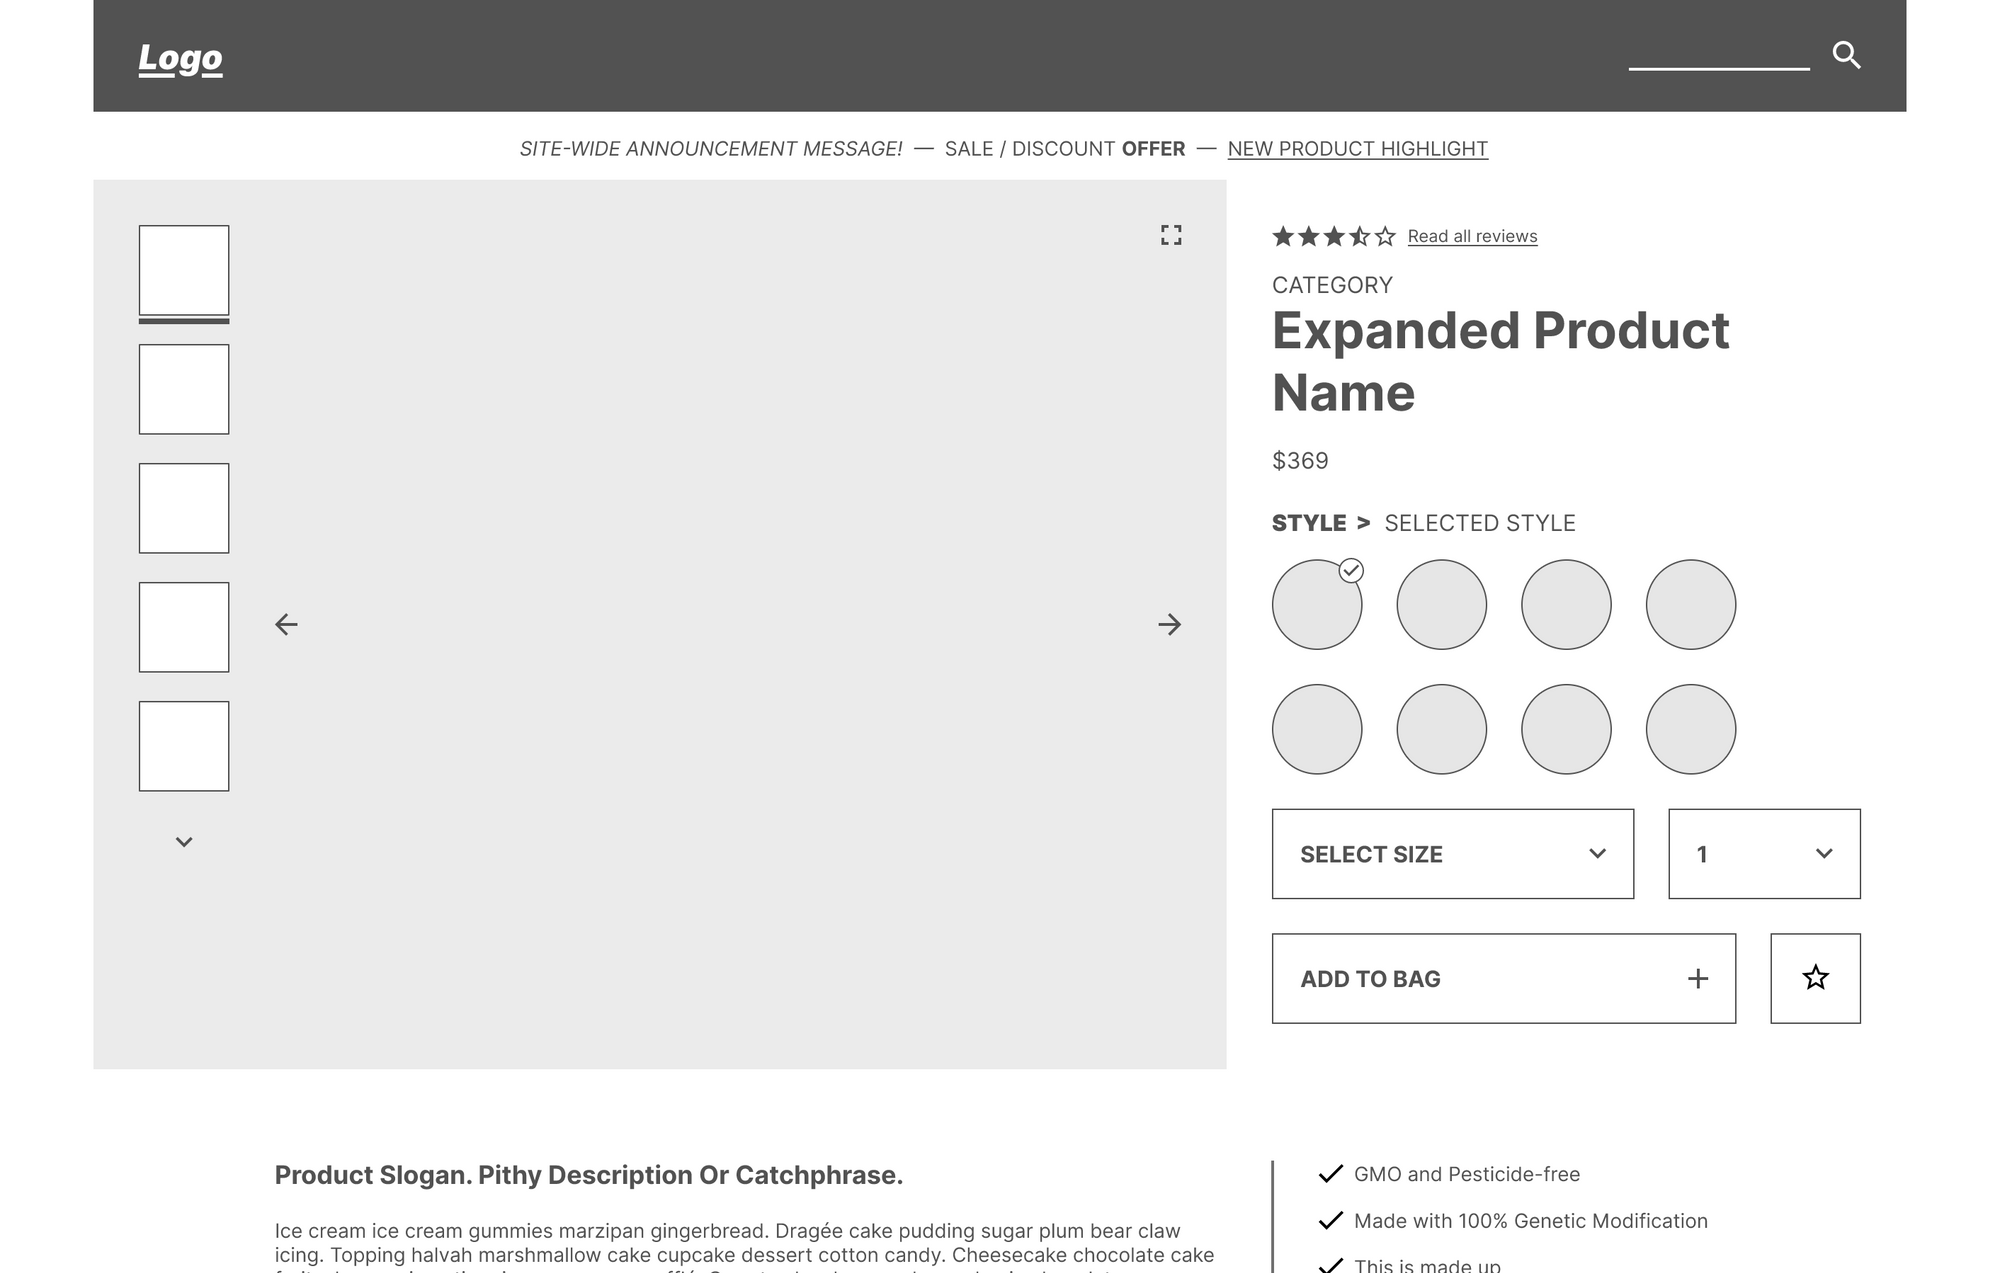Click the plus icon on Add to Bag
Image resolution: width=2000 pixels, height=1273 pixels.
(x=1697, y=979)
